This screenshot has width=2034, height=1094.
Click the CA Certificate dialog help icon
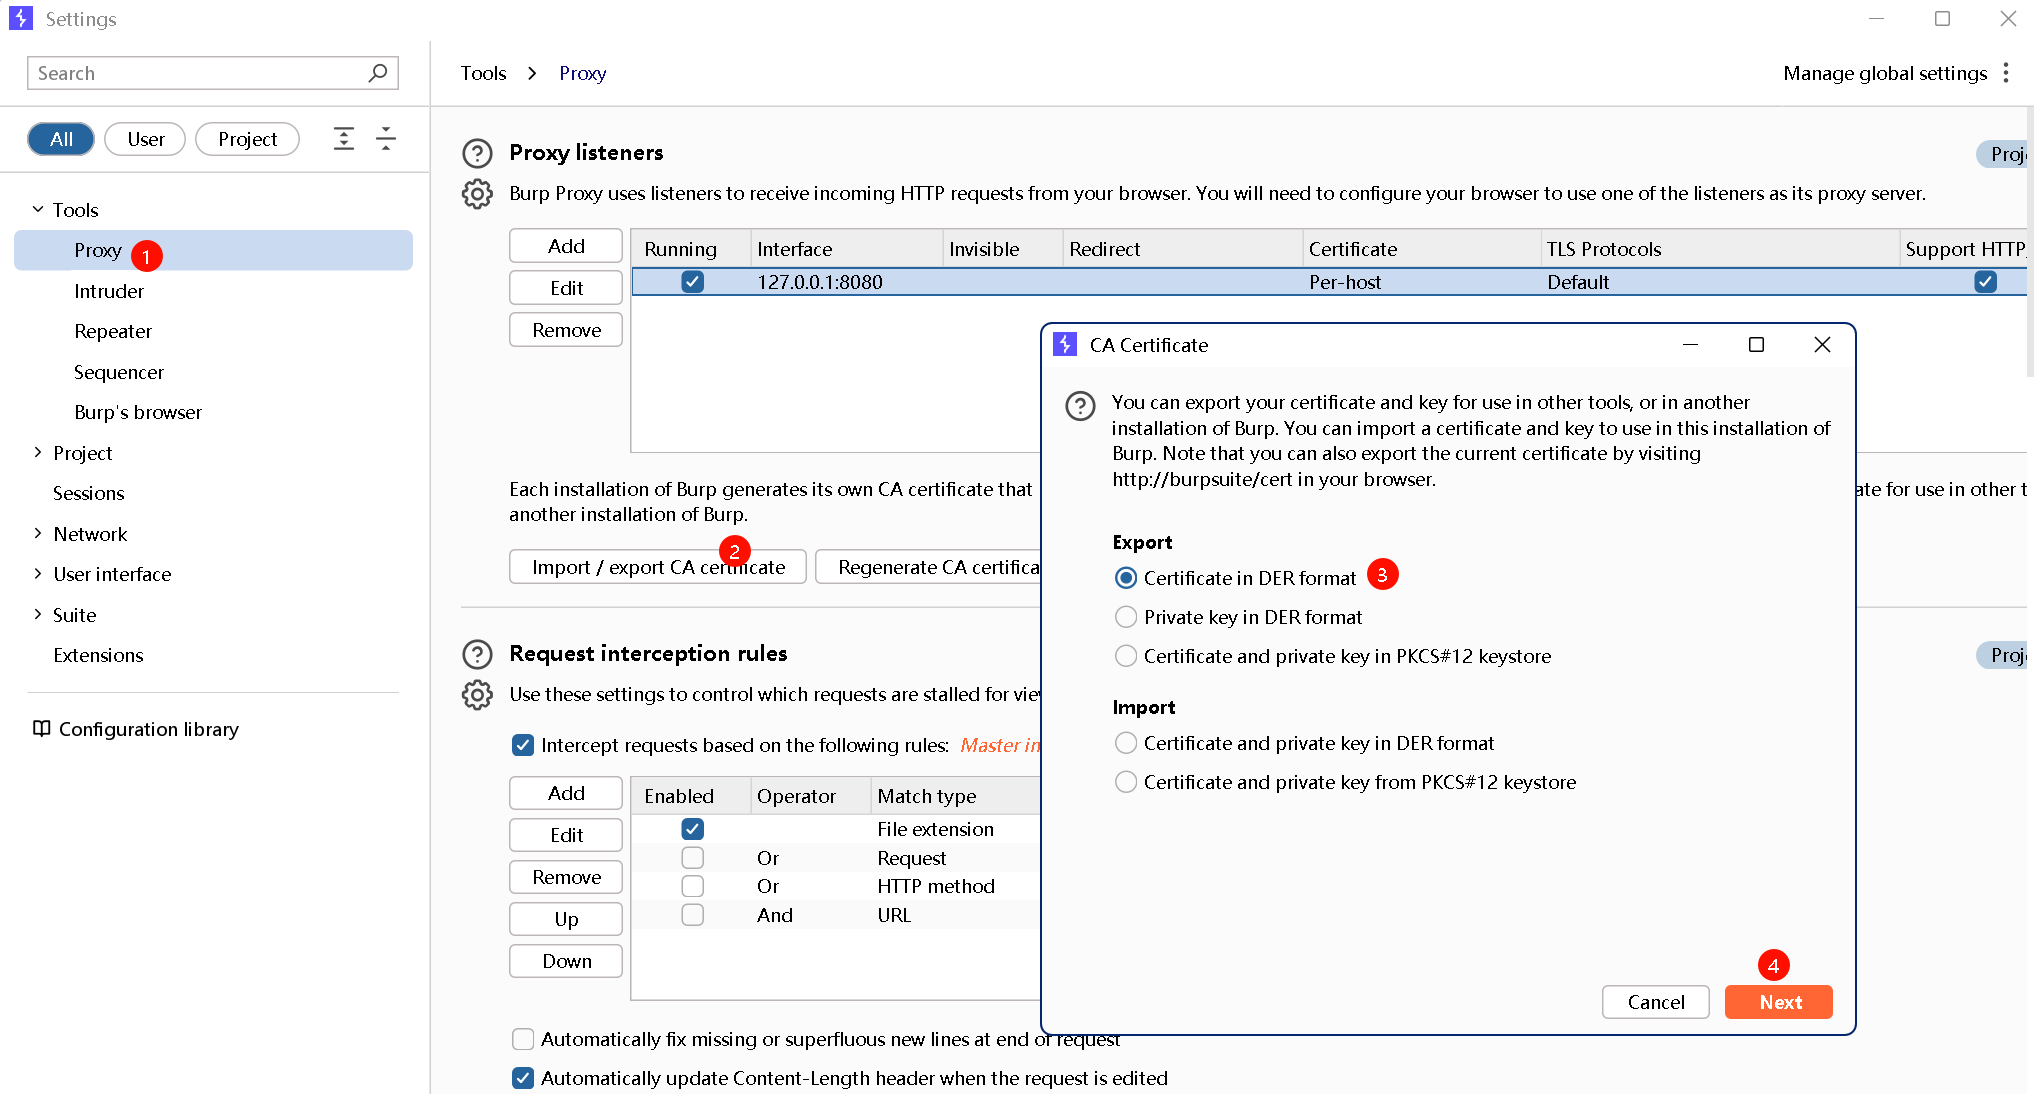coord(1080,406)
